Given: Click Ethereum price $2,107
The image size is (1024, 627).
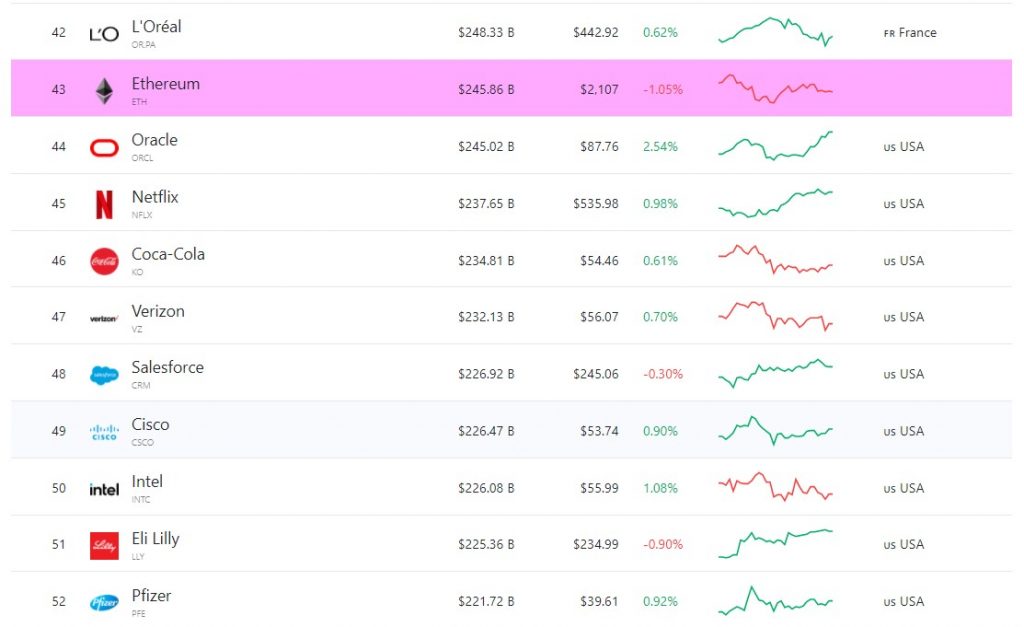Looking at the screenshot, I should pos(599,89).
